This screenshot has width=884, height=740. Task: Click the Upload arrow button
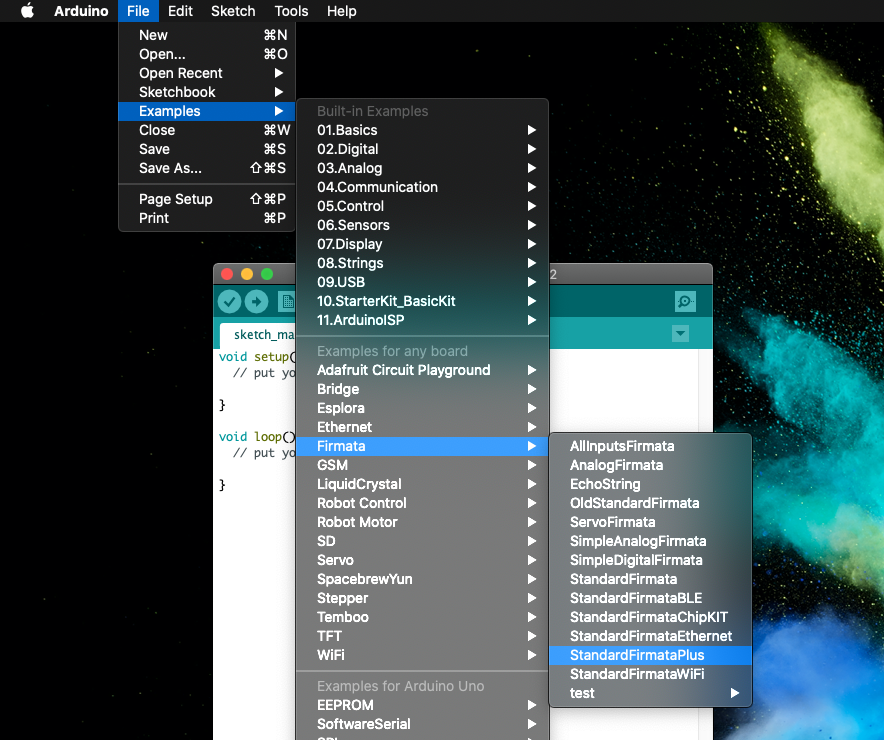[x=257, y=301]
